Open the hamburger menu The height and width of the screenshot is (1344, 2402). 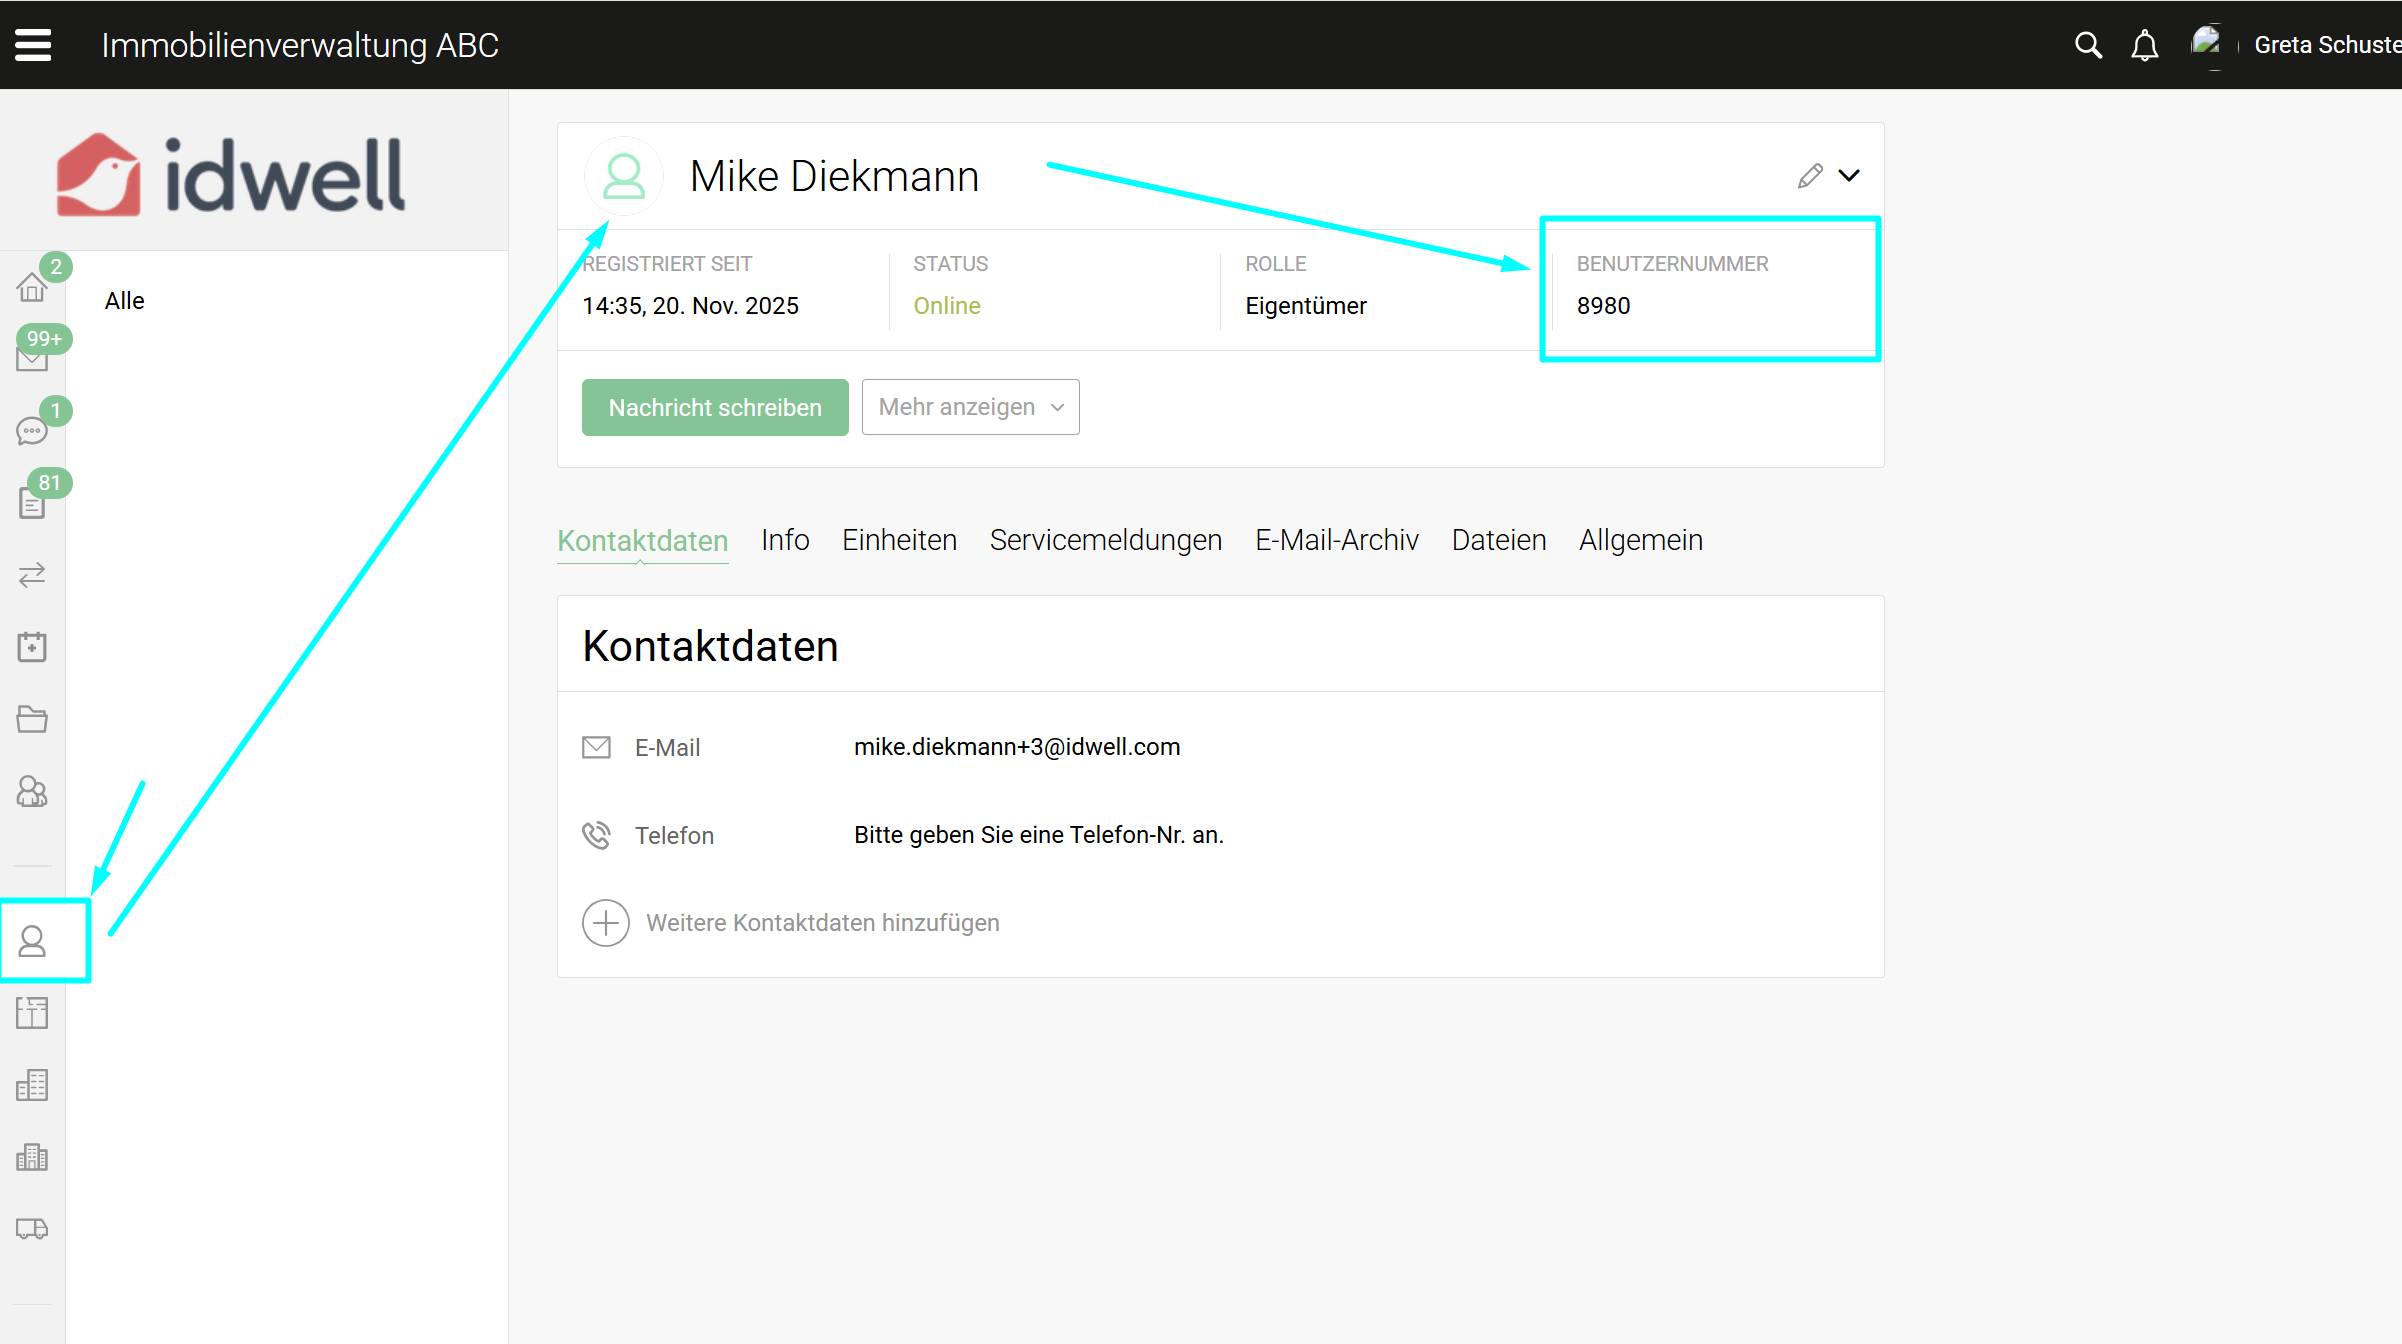33,45
